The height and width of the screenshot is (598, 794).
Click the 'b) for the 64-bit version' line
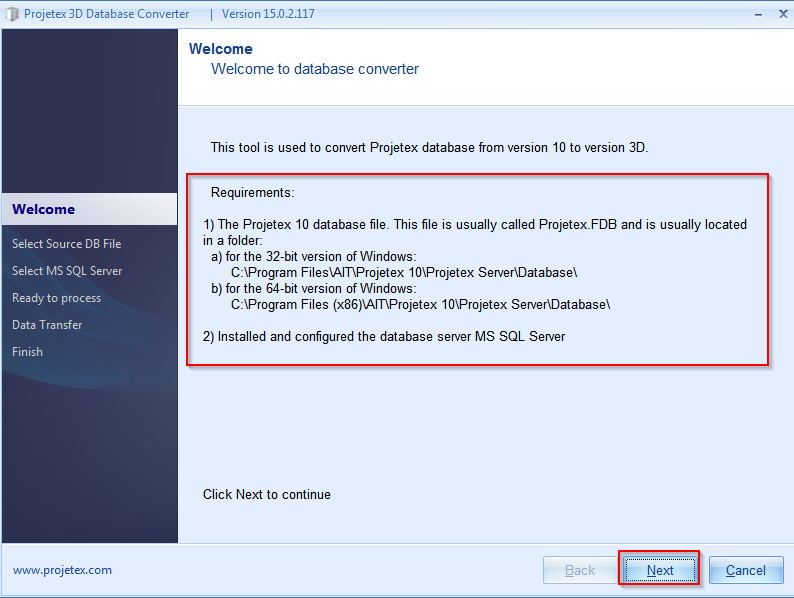click(313, 289)
